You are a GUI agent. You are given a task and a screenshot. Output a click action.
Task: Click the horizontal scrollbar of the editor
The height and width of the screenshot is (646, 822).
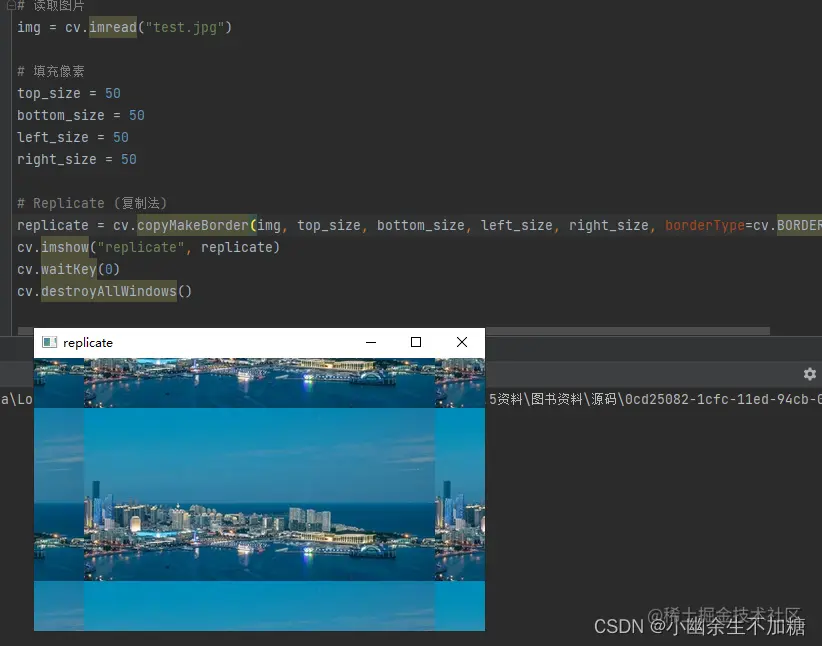[x=394, y=331]
